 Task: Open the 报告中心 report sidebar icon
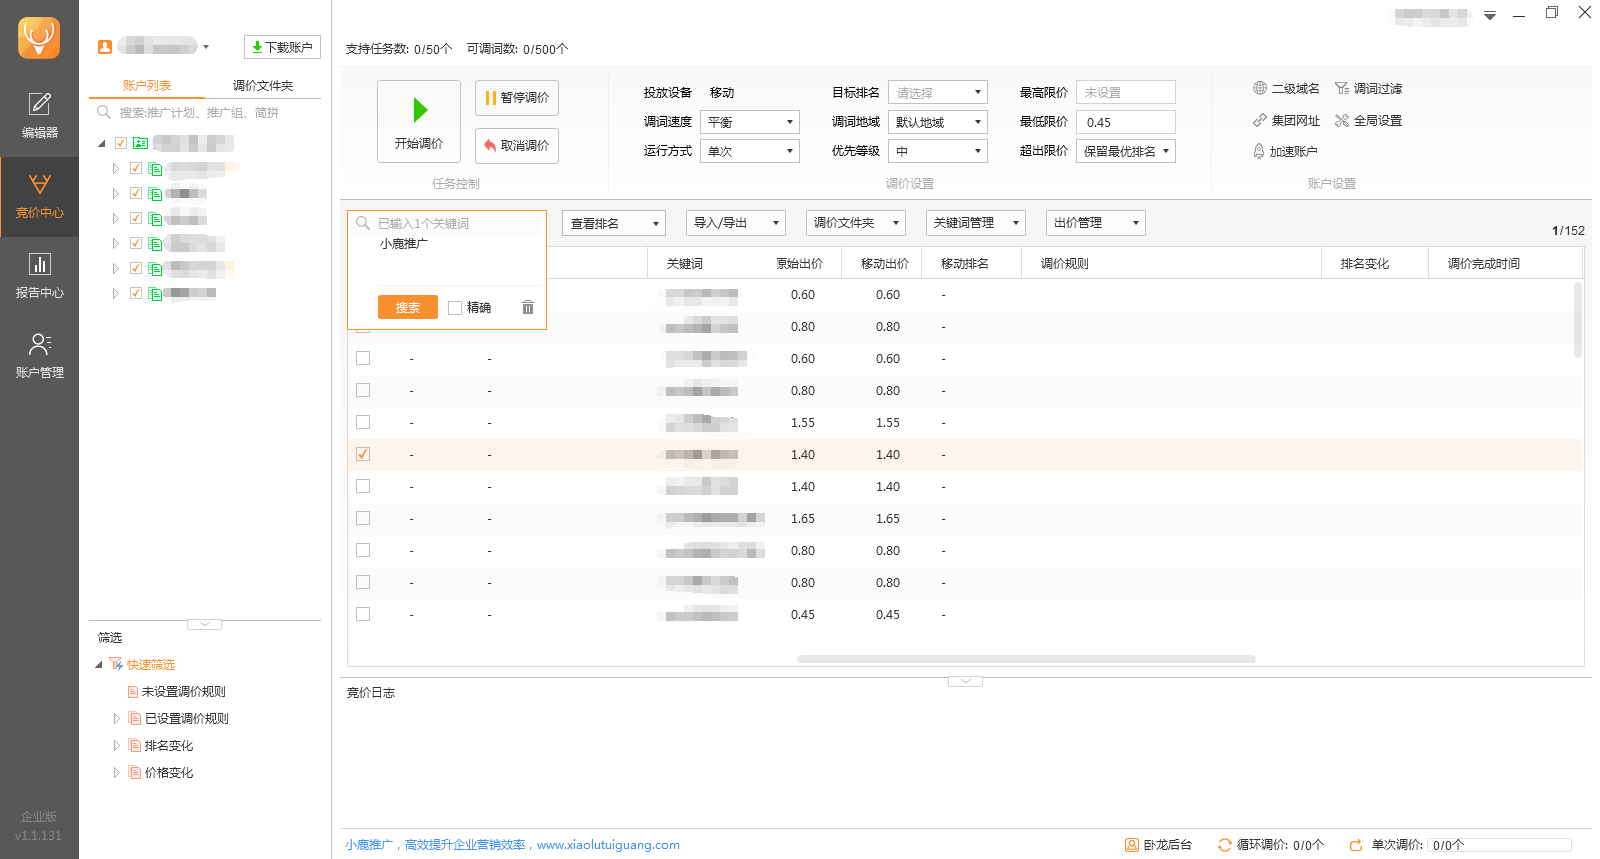coord(39,277)
